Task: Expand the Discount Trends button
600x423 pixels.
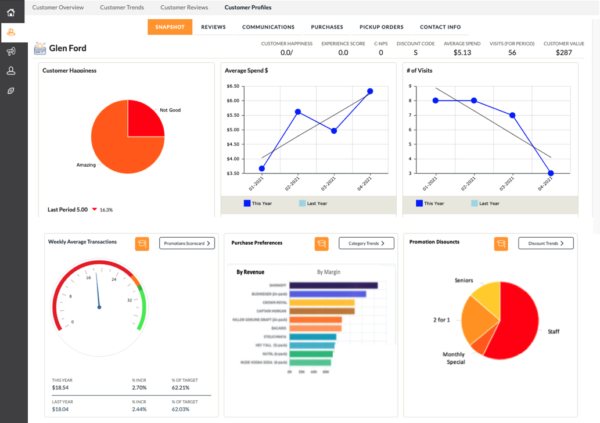Action: 547,243
